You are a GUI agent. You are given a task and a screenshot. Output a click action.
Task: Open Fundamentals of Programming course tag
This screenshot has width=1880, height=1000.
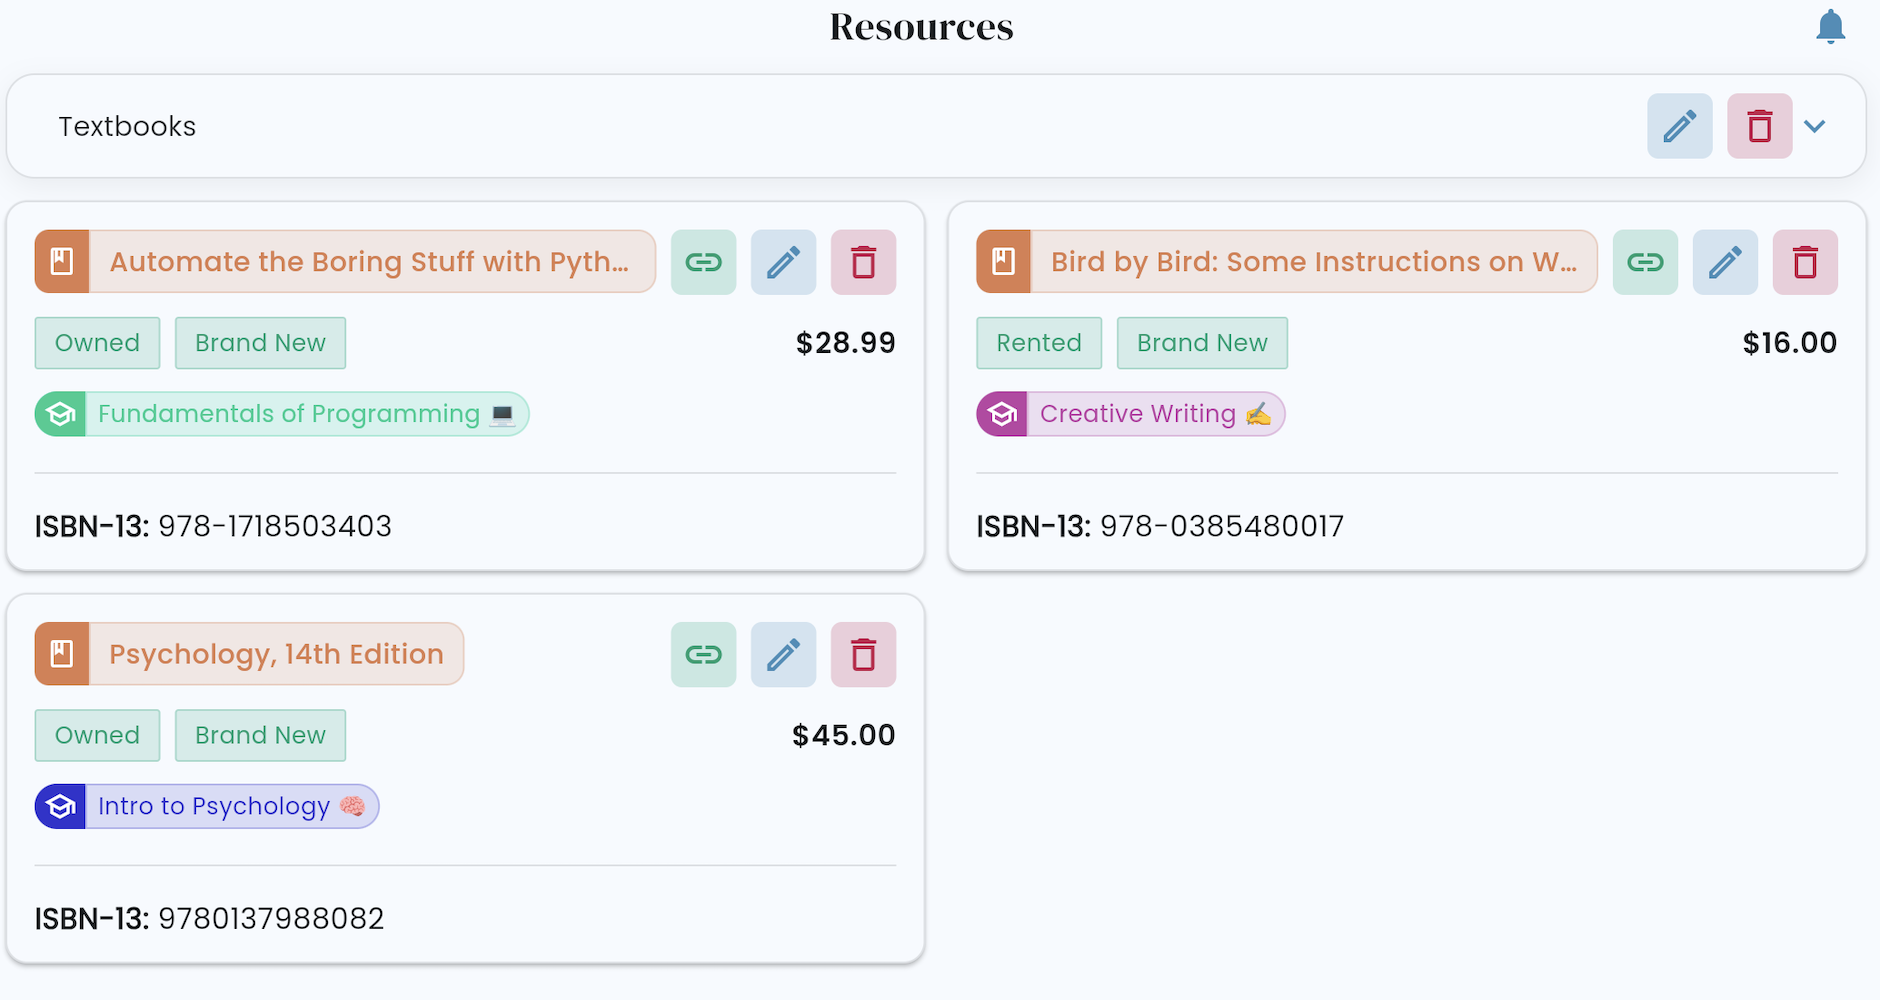tap(282, 414)
